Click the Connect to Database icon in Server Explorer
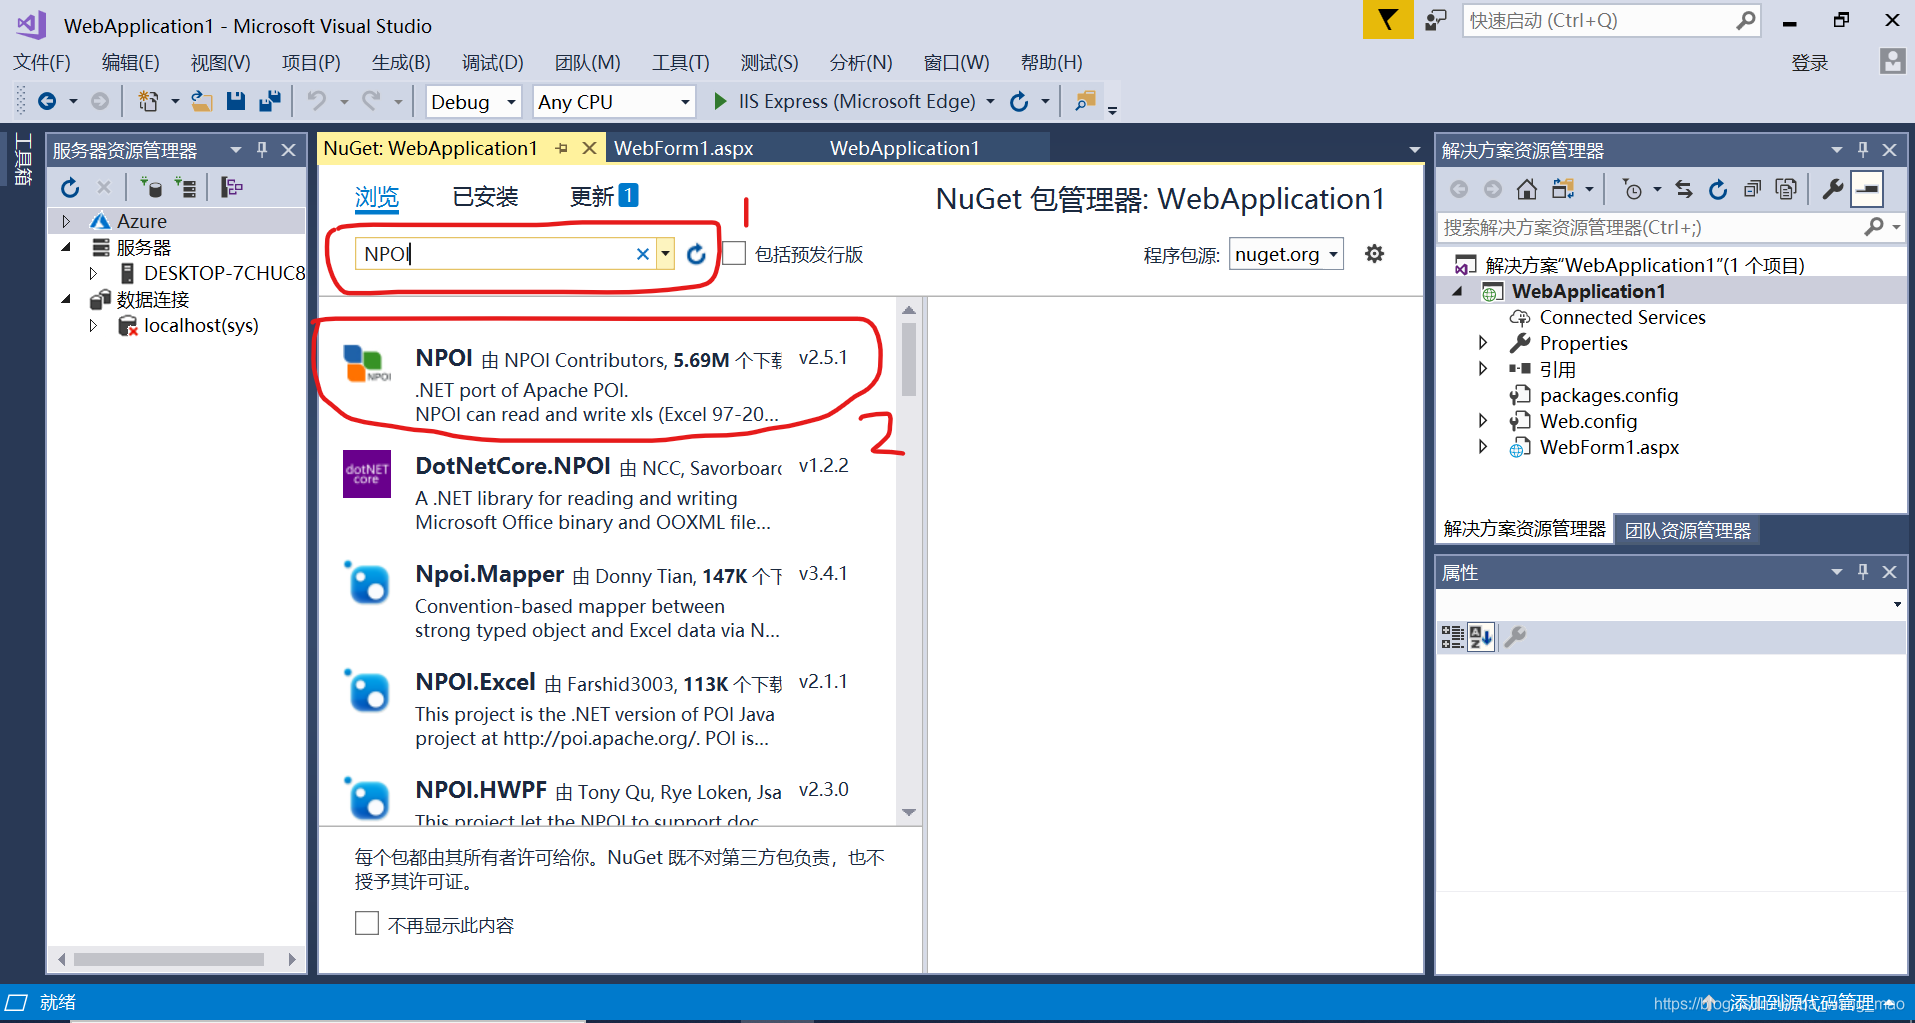Viewport: 1915px width, 1023px height. [x=151, y=188]
